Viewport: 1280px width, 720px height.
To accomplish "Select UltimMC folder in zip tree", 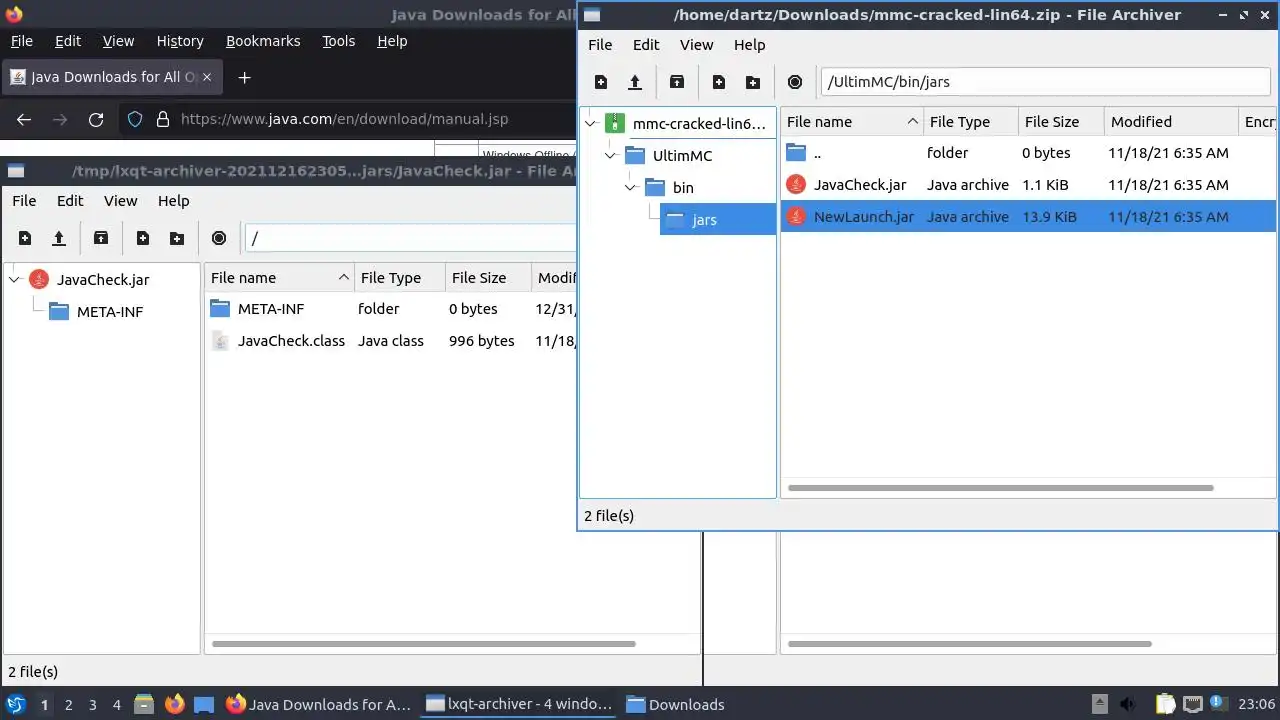I will [683, 156].
